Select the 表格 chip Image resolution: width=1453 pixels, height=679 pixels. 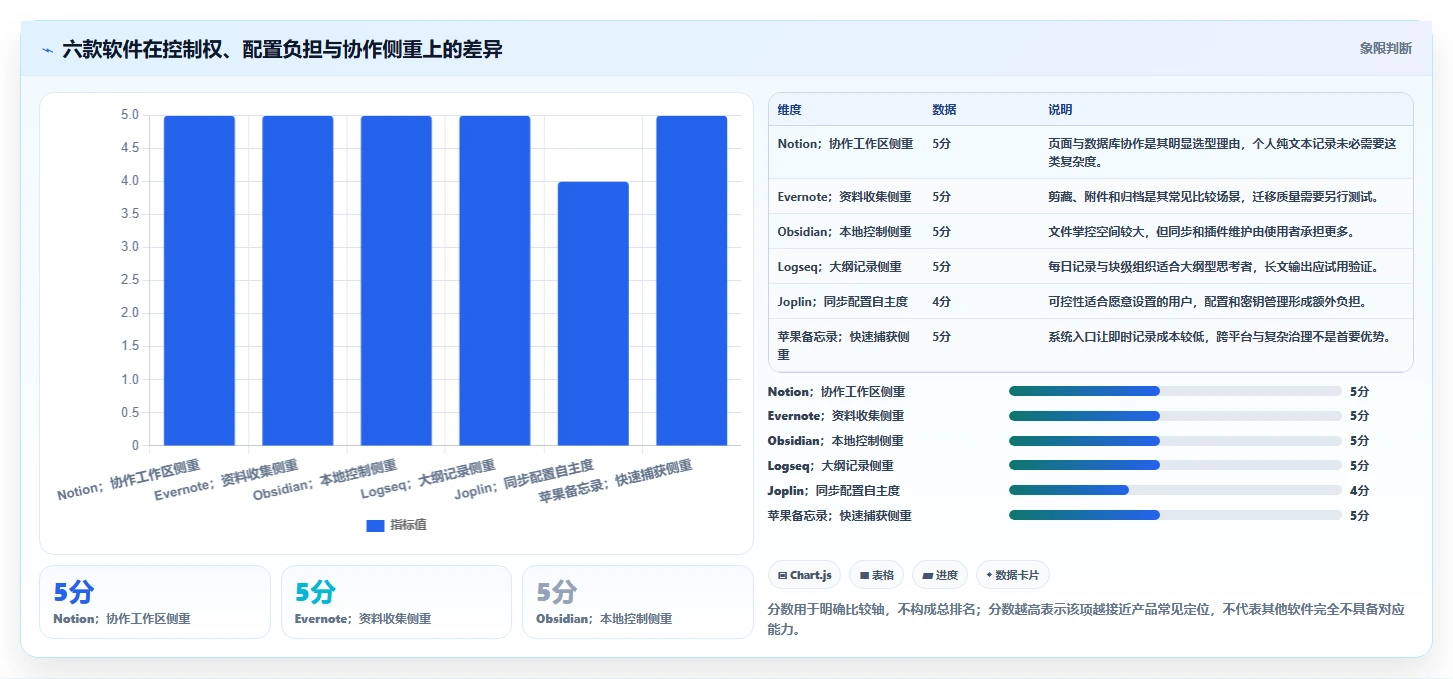pyautogui.click(x=876, y=575)
